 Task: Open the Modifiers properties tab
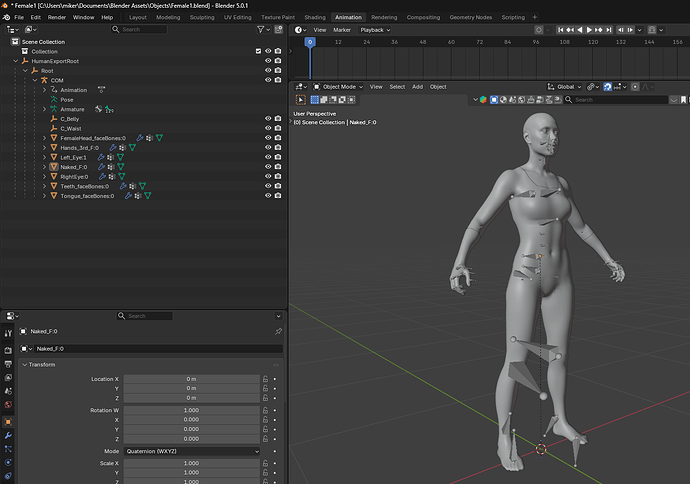coord(8,436)
